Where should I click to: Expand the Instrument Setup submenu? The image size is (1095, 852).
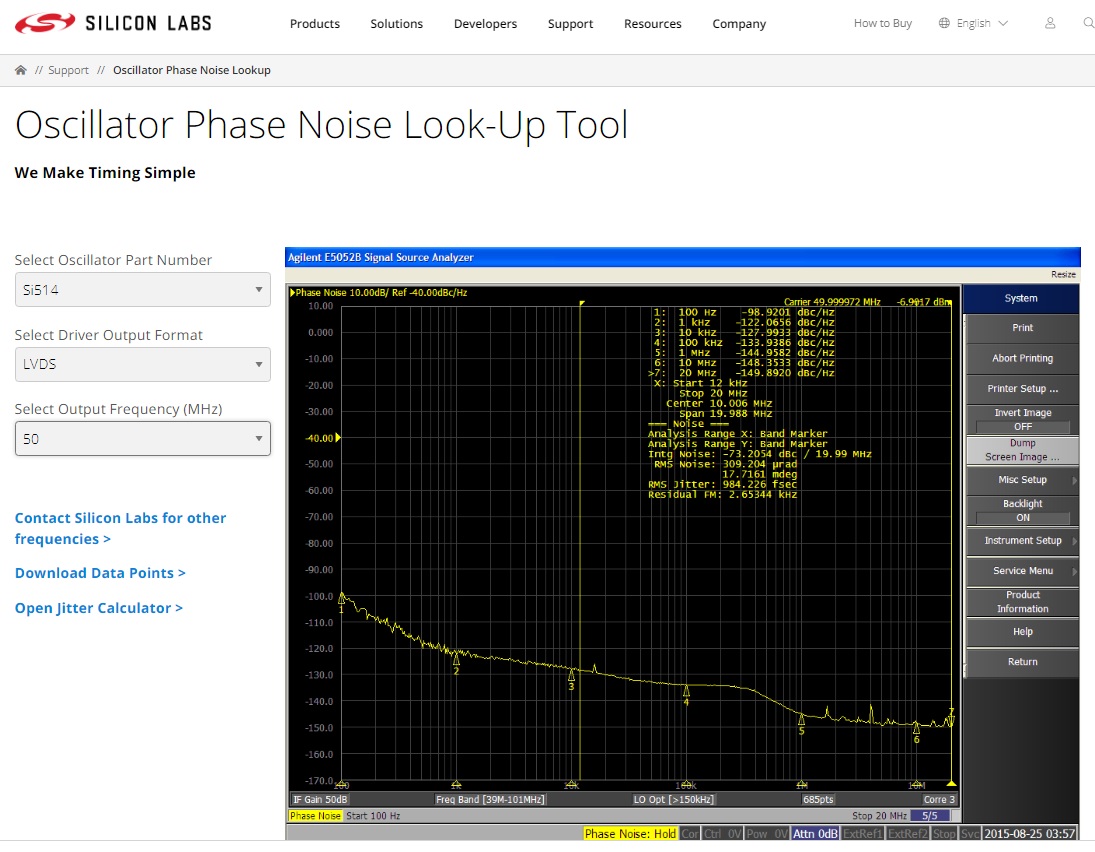point(1022,541)
